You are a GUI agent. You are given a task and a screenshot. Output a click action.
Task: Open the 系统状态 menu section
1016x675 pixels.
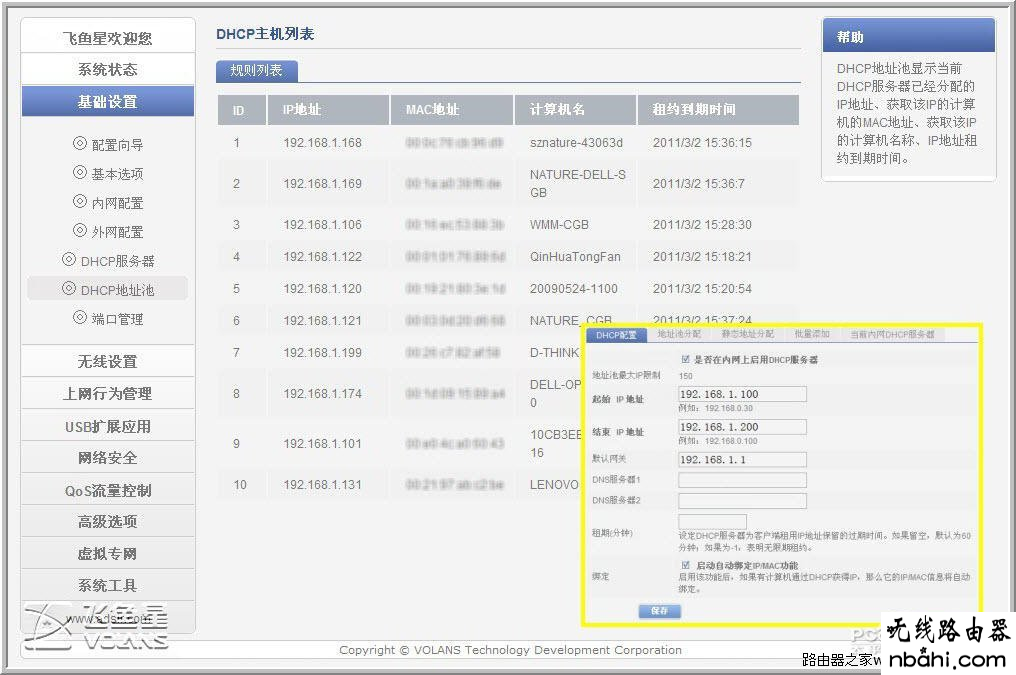point(108,69)
